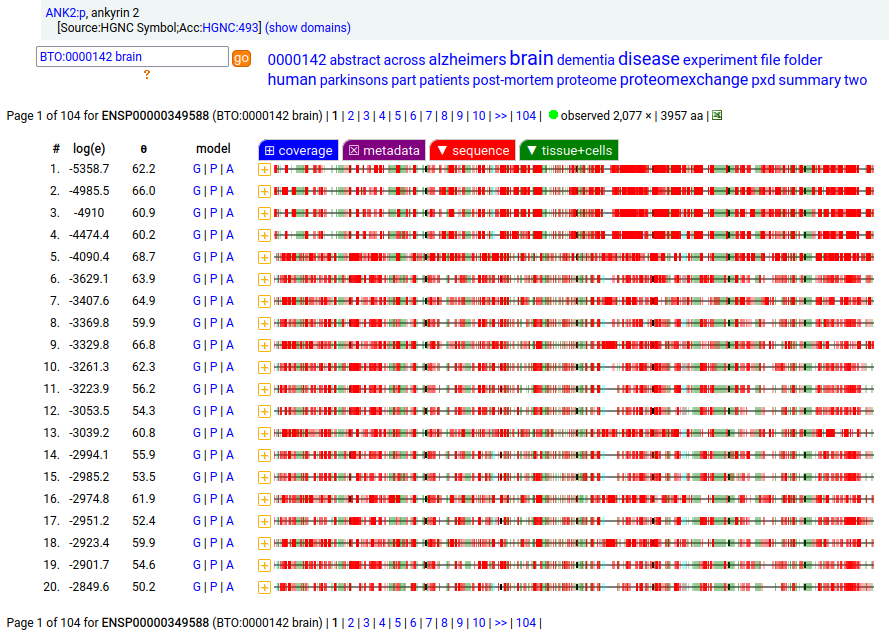Click the 'parkinsons' keyword in tag cloud
The image size is (889, 643).
[354, 81]
